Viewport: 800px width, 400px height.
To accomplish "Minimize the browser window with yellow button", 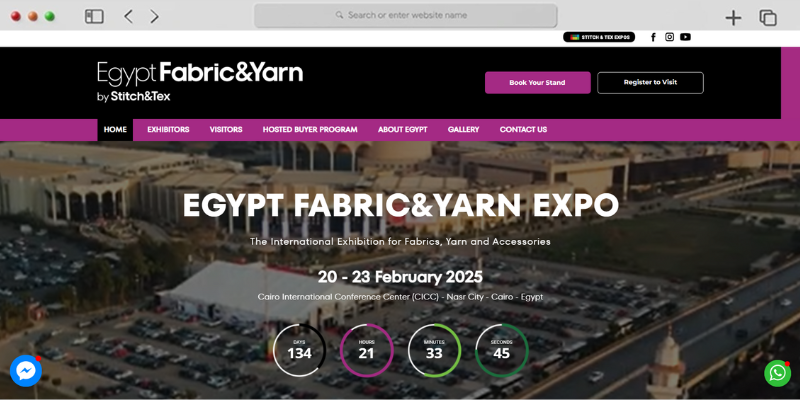I will point(33,16).
